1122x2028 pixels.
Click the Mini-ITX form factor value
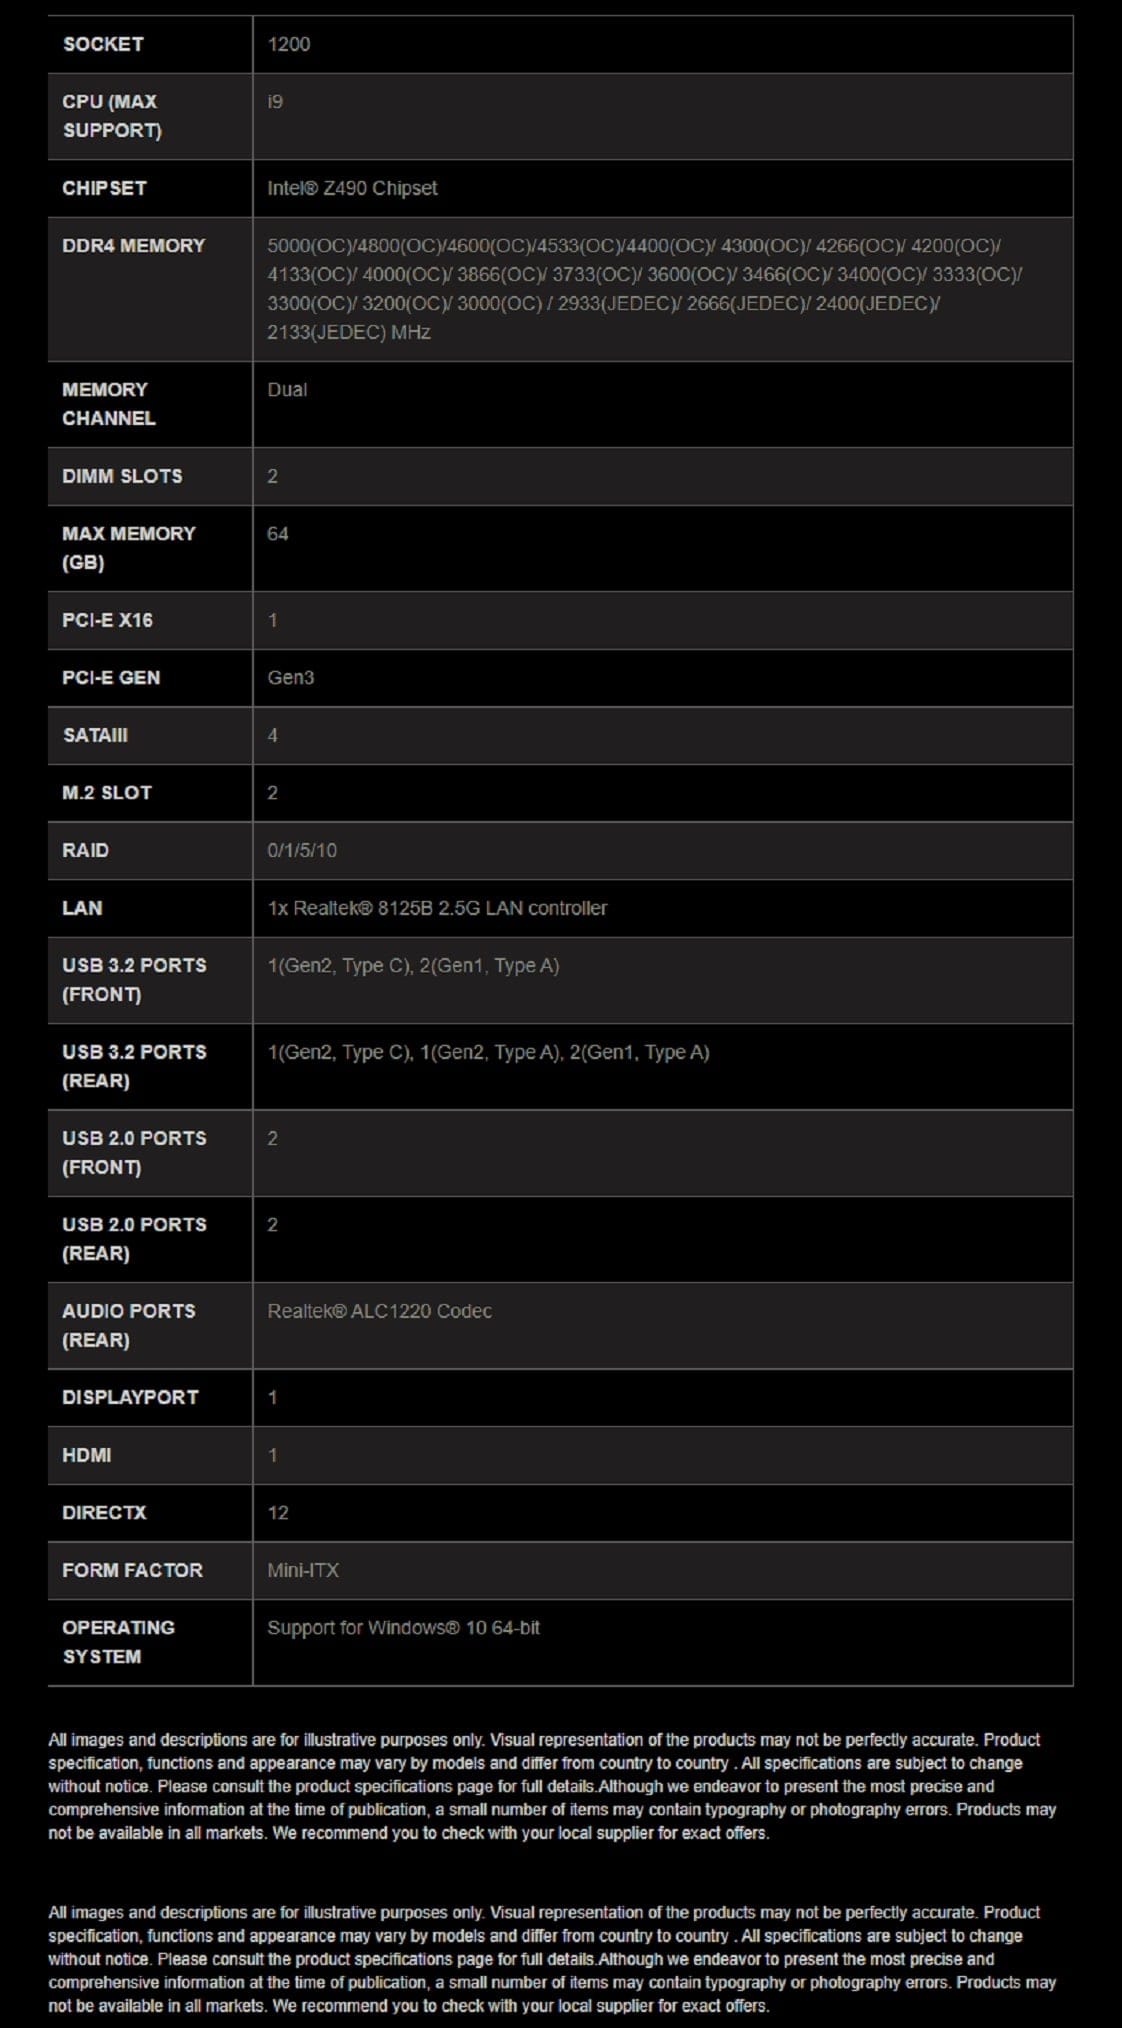click(303, 1570)
